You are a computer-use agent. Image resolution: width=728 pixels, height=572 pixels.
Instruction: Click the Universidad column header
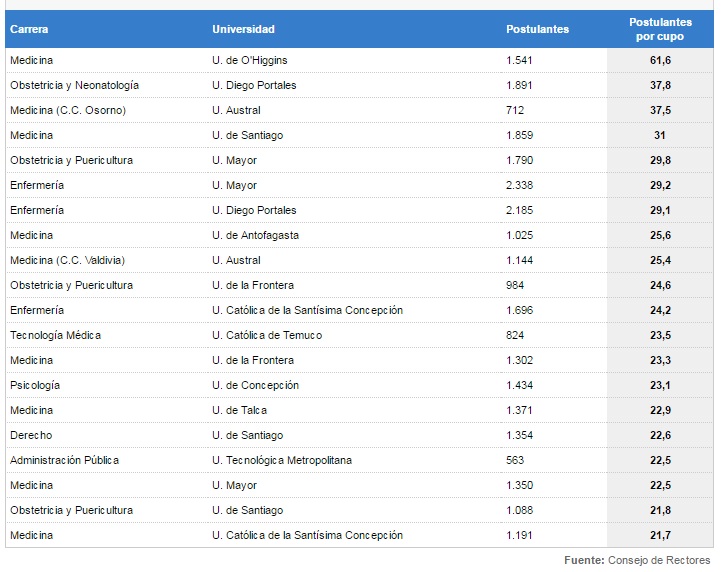[x=243, y=29]
